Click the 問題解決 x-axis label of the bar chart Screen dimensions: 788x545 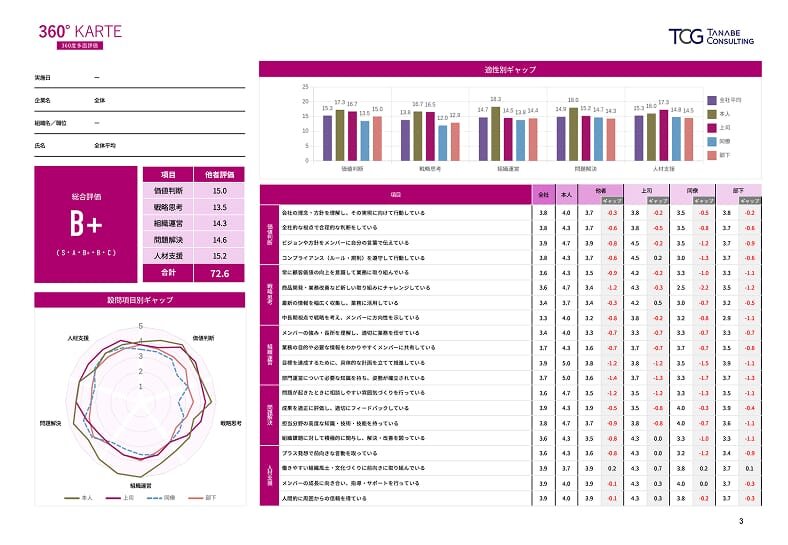pos(585,169)
